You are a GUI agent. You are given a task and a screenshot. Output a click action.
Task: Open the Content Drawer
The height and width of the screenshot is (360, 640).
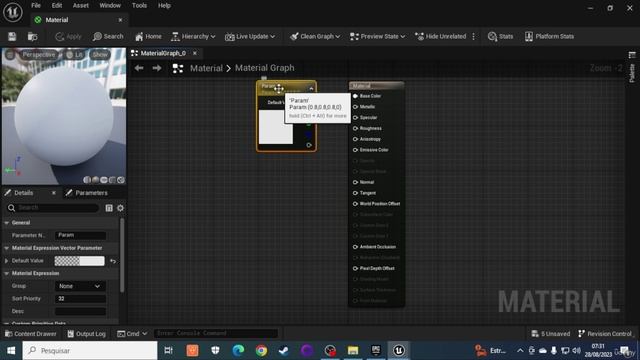click(x=31, y=334)
